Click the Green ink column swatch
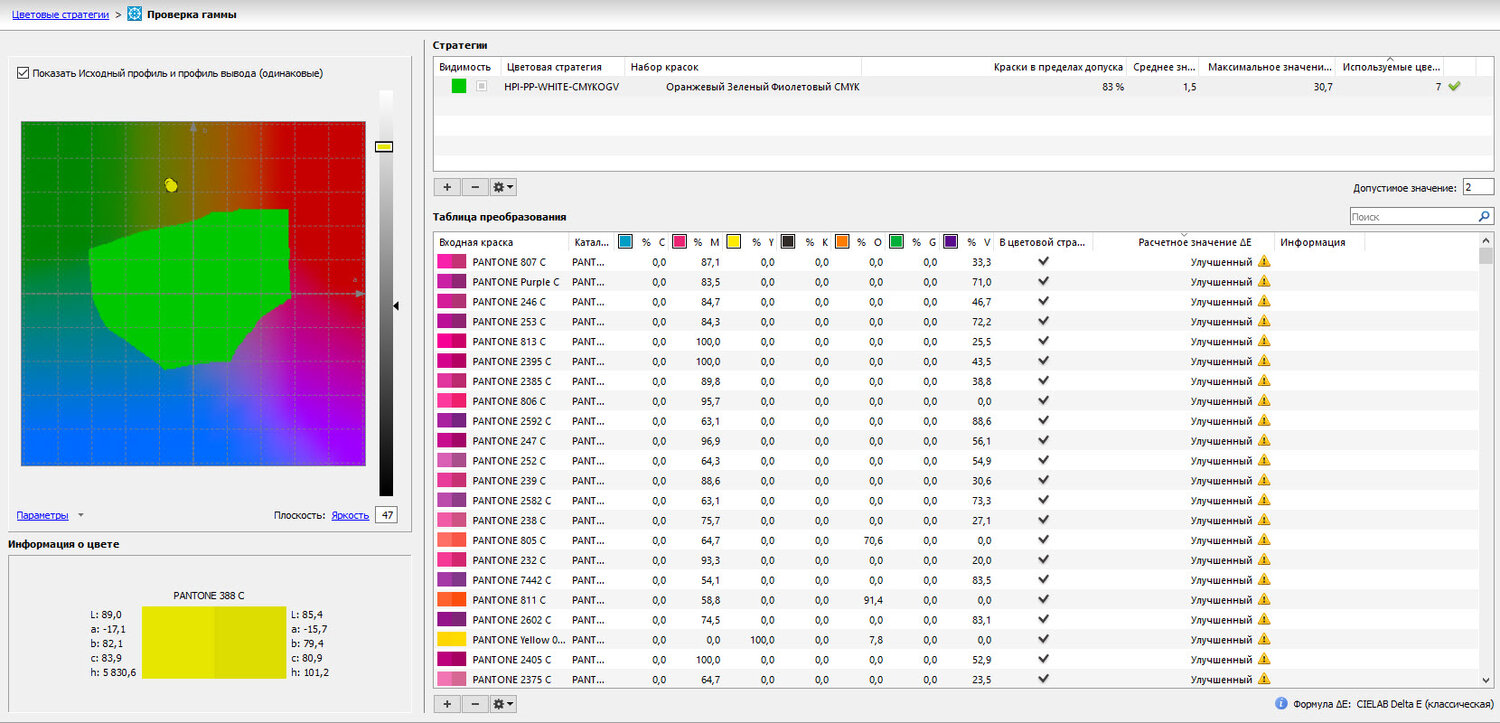Viewport: 1500px width, 723px height. pos(896,242)
